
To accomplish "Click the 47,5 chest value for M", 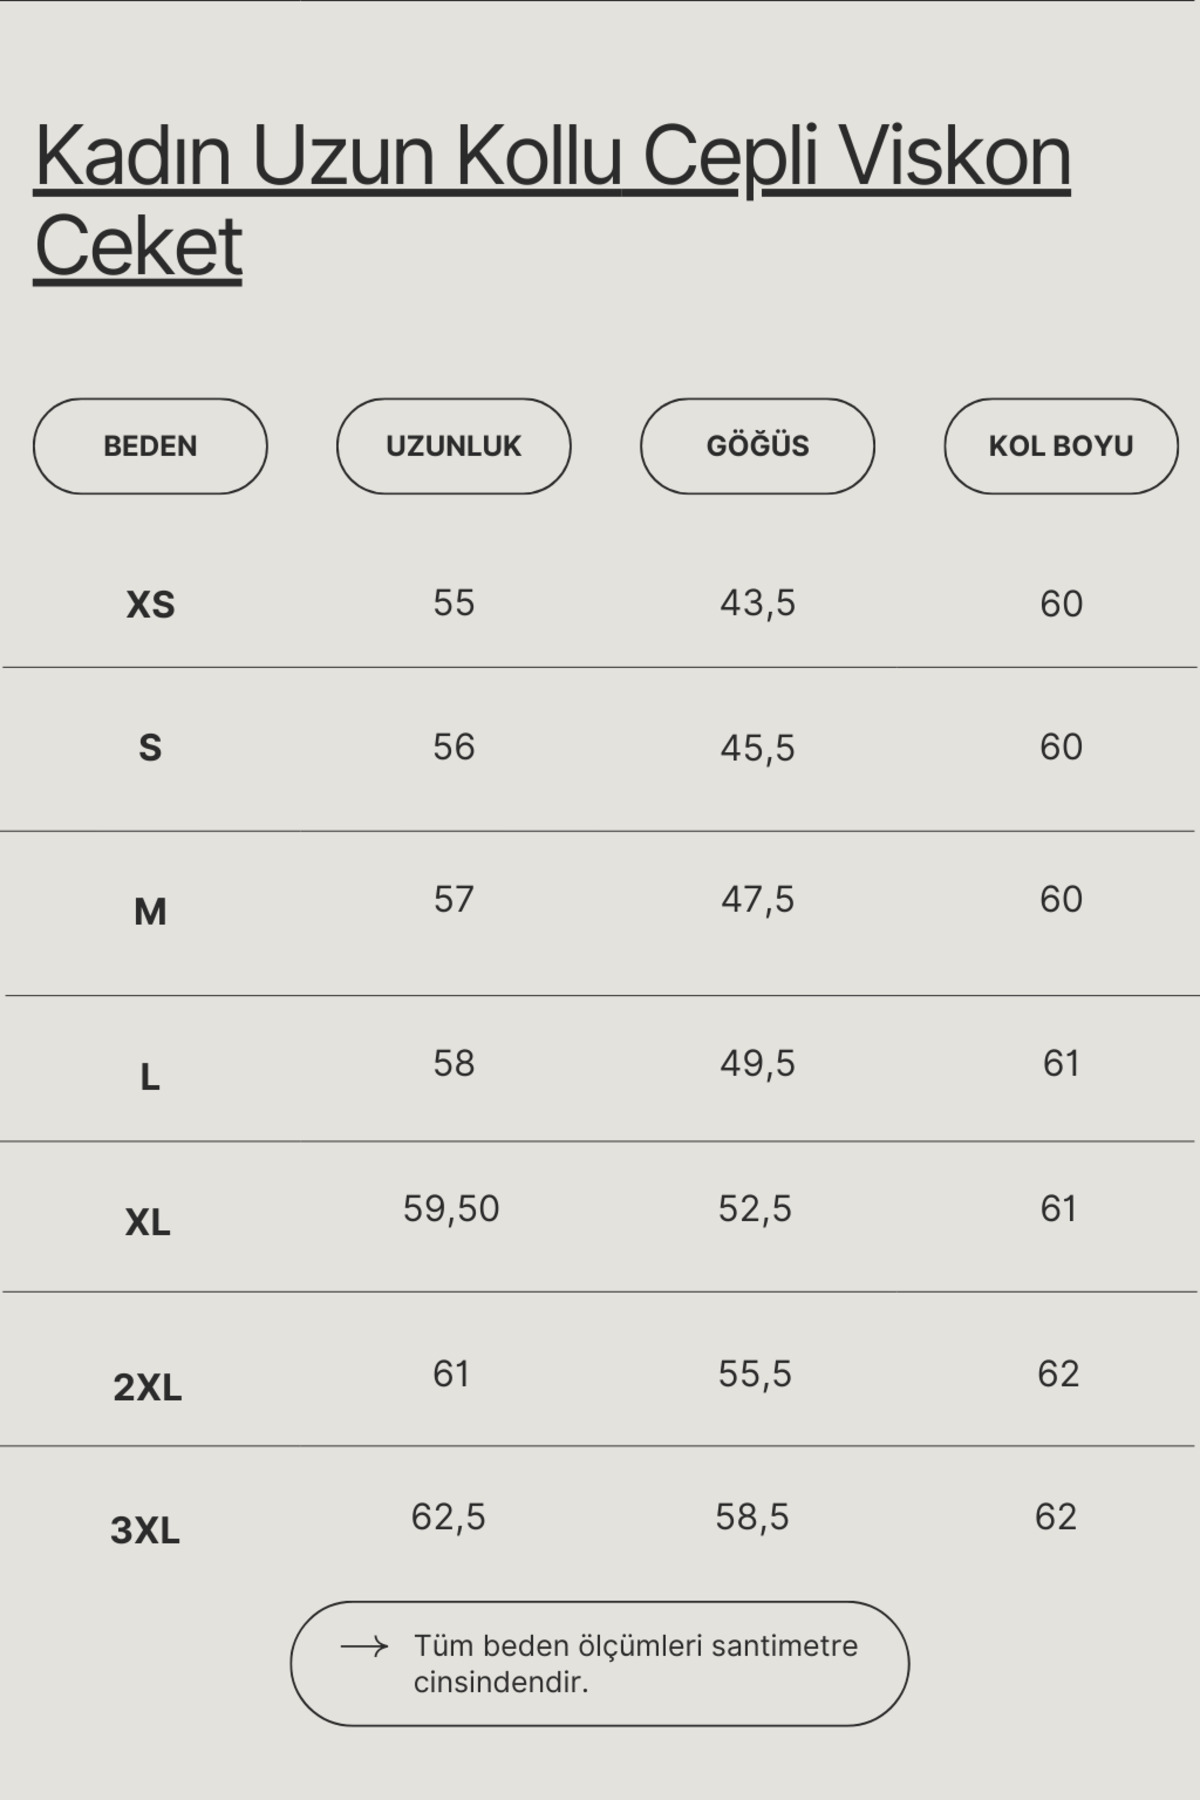I will pos(757,899).
